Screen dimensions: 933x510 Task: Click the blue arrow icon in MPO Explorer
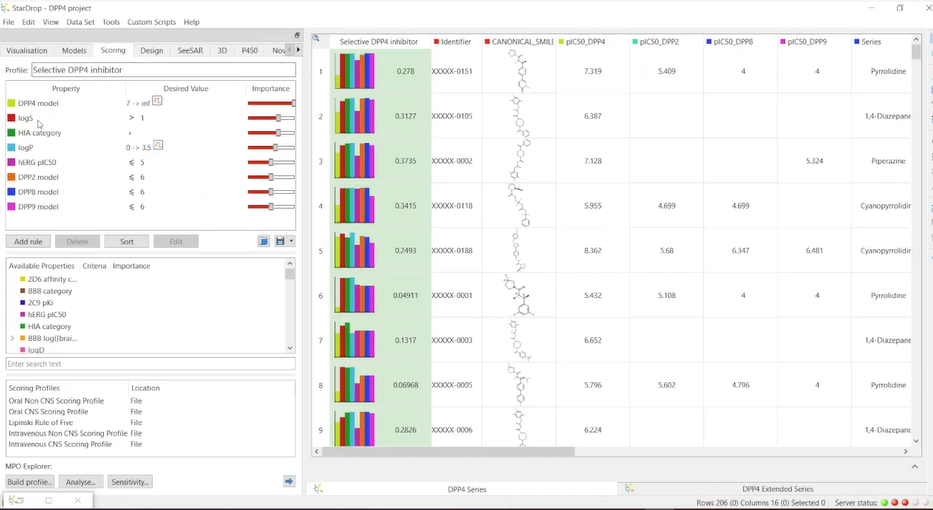pos(289,481)
